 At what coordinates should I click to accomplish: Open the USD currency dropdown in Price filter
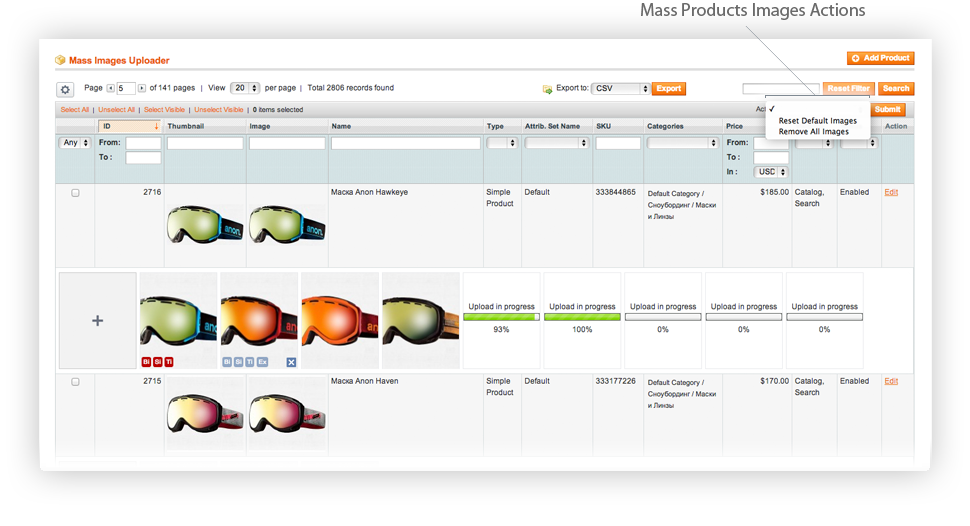point(771,172)
